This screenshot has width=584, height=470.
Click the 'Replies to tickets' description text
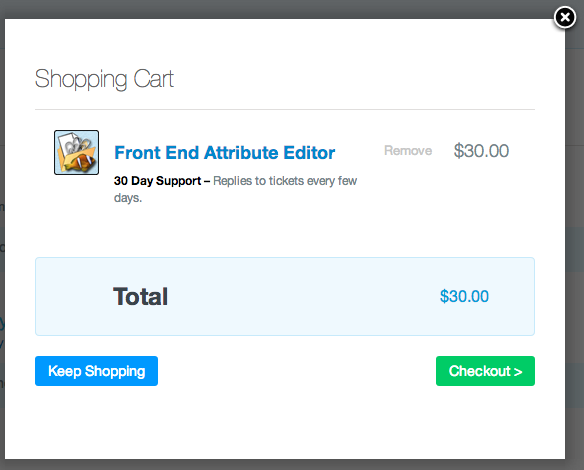click(258, 181)
